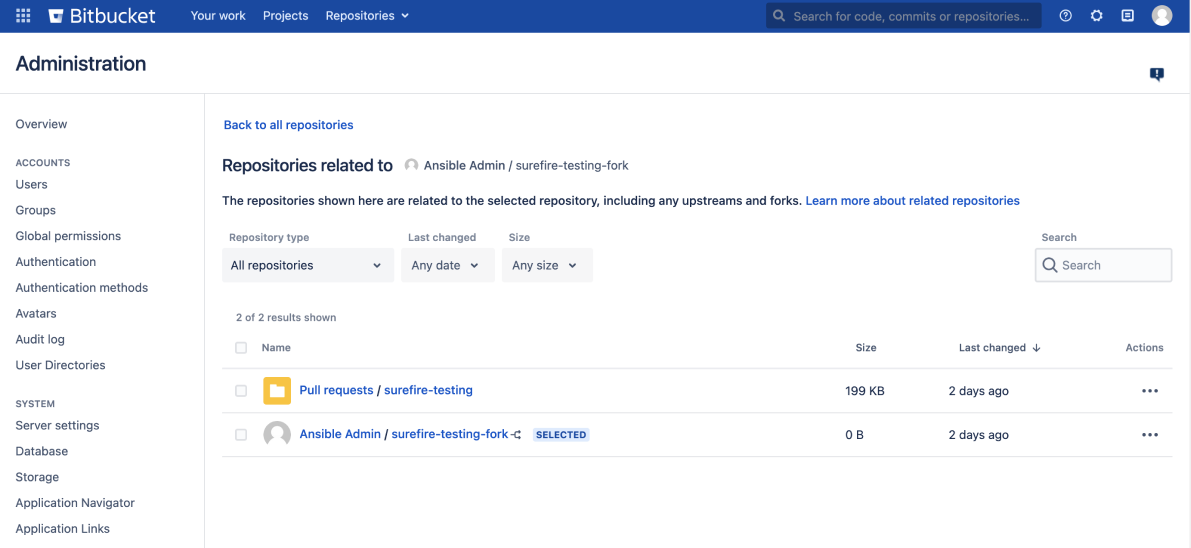
Task: Click the Name column header
Action: tap(276, 347)
